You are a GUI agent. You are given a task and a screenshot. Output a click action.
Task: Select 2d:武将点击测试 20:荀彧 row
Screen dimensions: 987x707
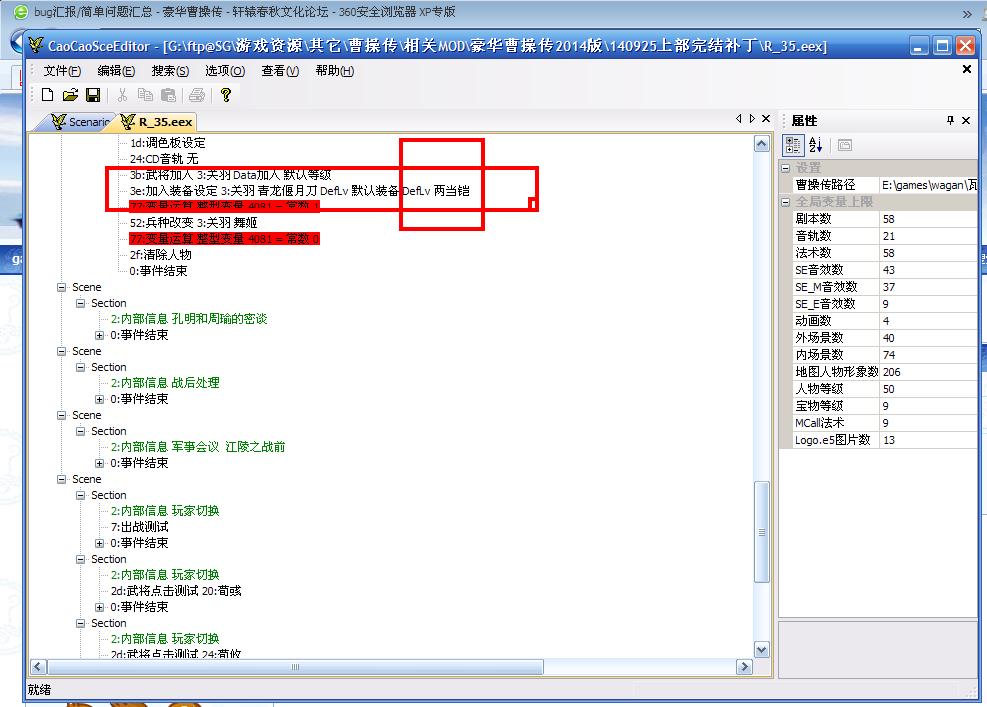tap(176, 591)
